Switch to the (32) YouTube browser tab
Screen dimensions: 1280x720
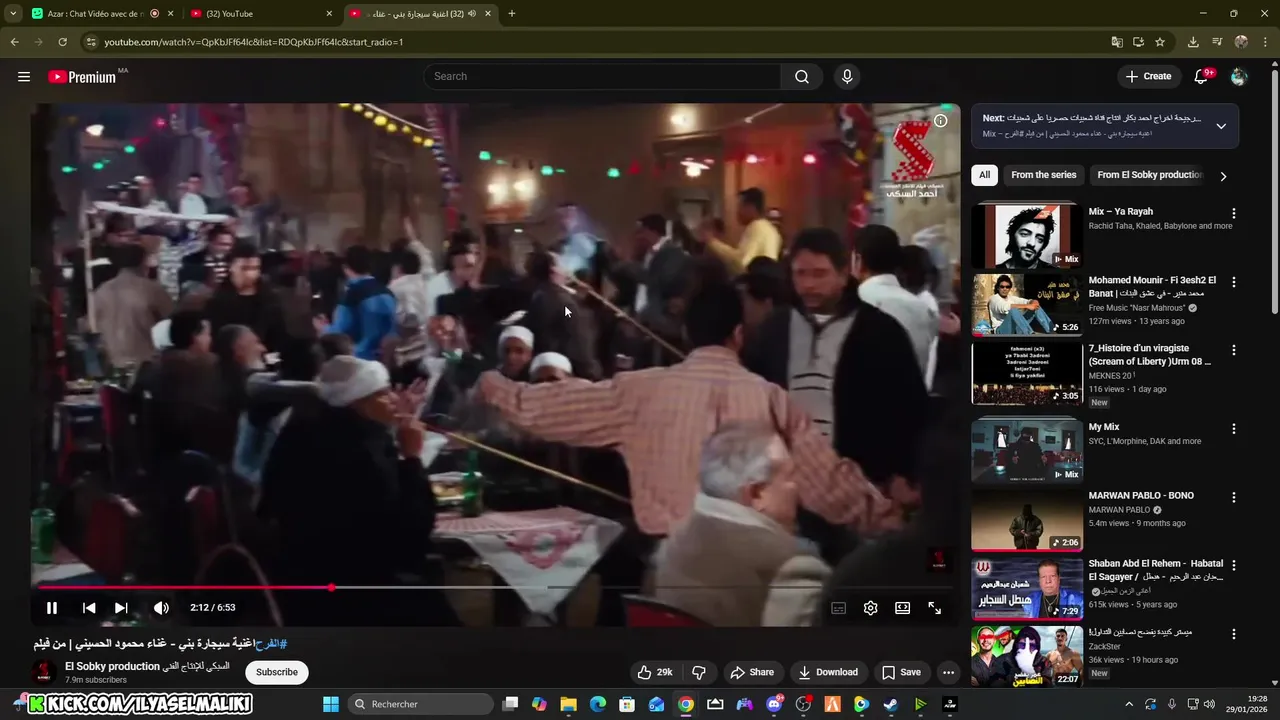point(260,14)
